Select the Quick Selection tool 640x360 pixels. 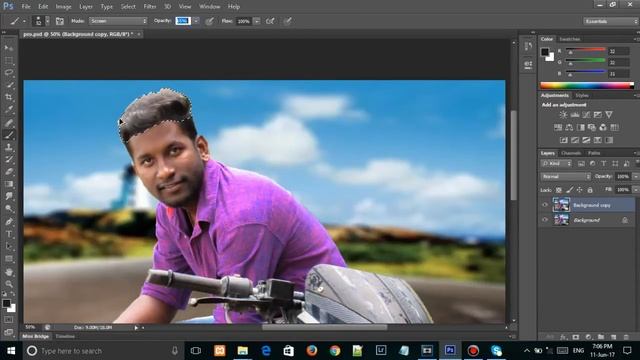pyautogui.click(x=9, y=85)
